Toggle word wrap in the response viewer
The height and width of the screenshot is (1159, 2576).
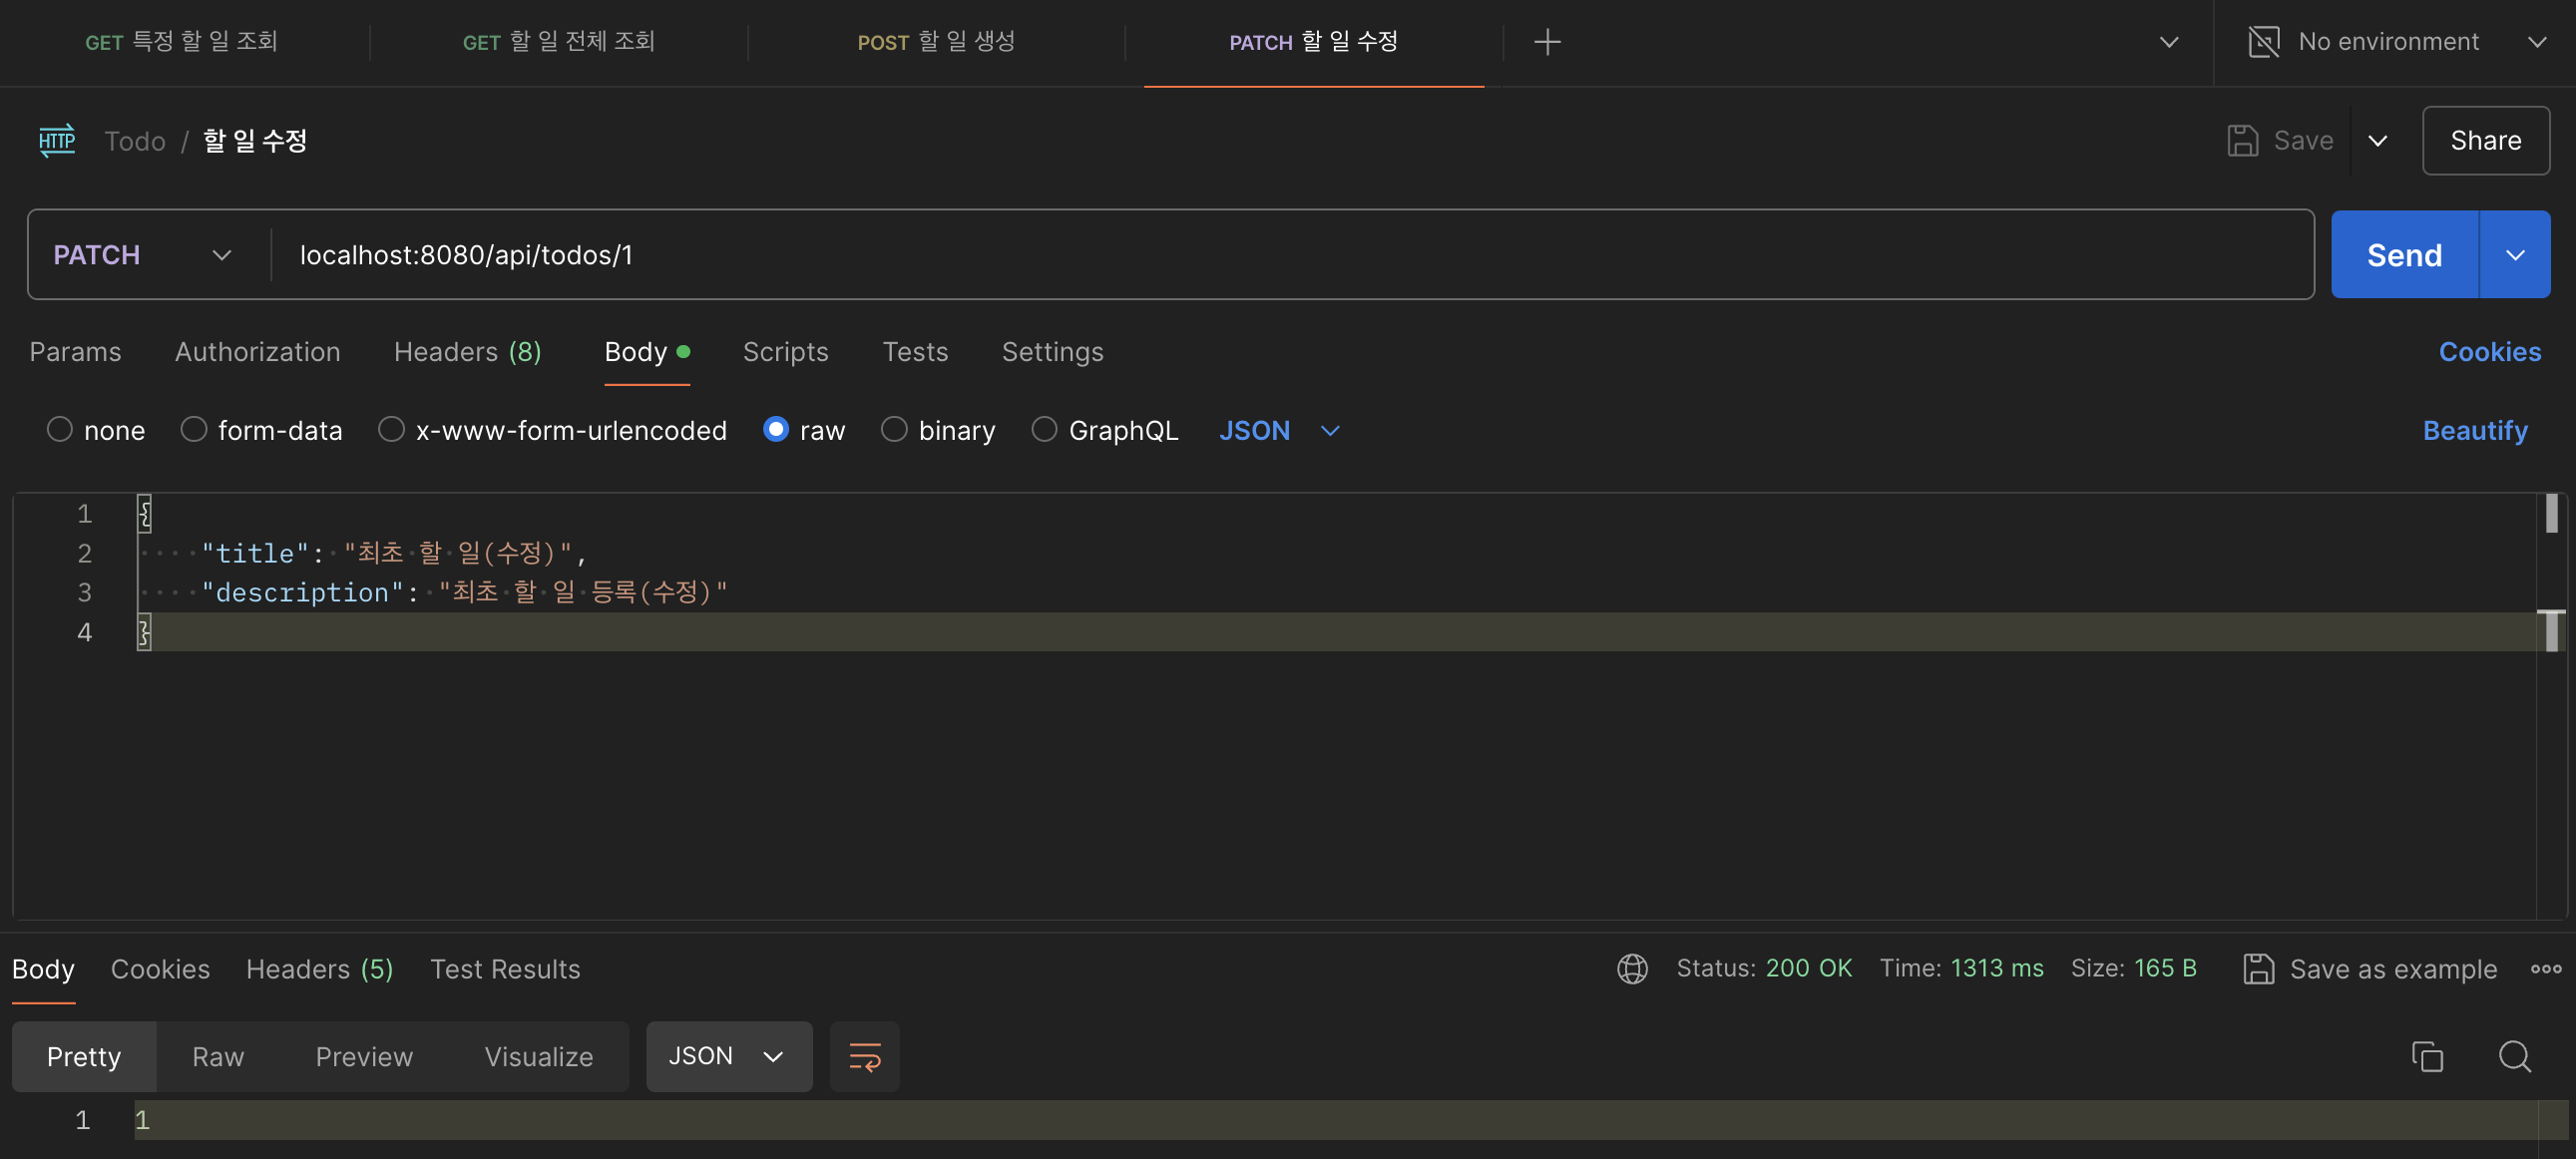coord(864,1056)
